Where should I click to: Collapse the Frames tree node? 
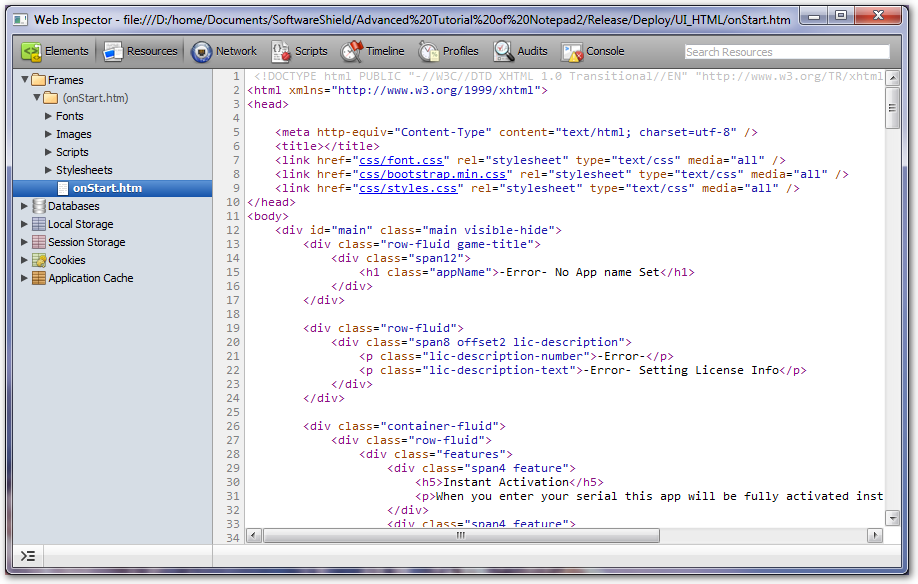click(x=25, y=79)
